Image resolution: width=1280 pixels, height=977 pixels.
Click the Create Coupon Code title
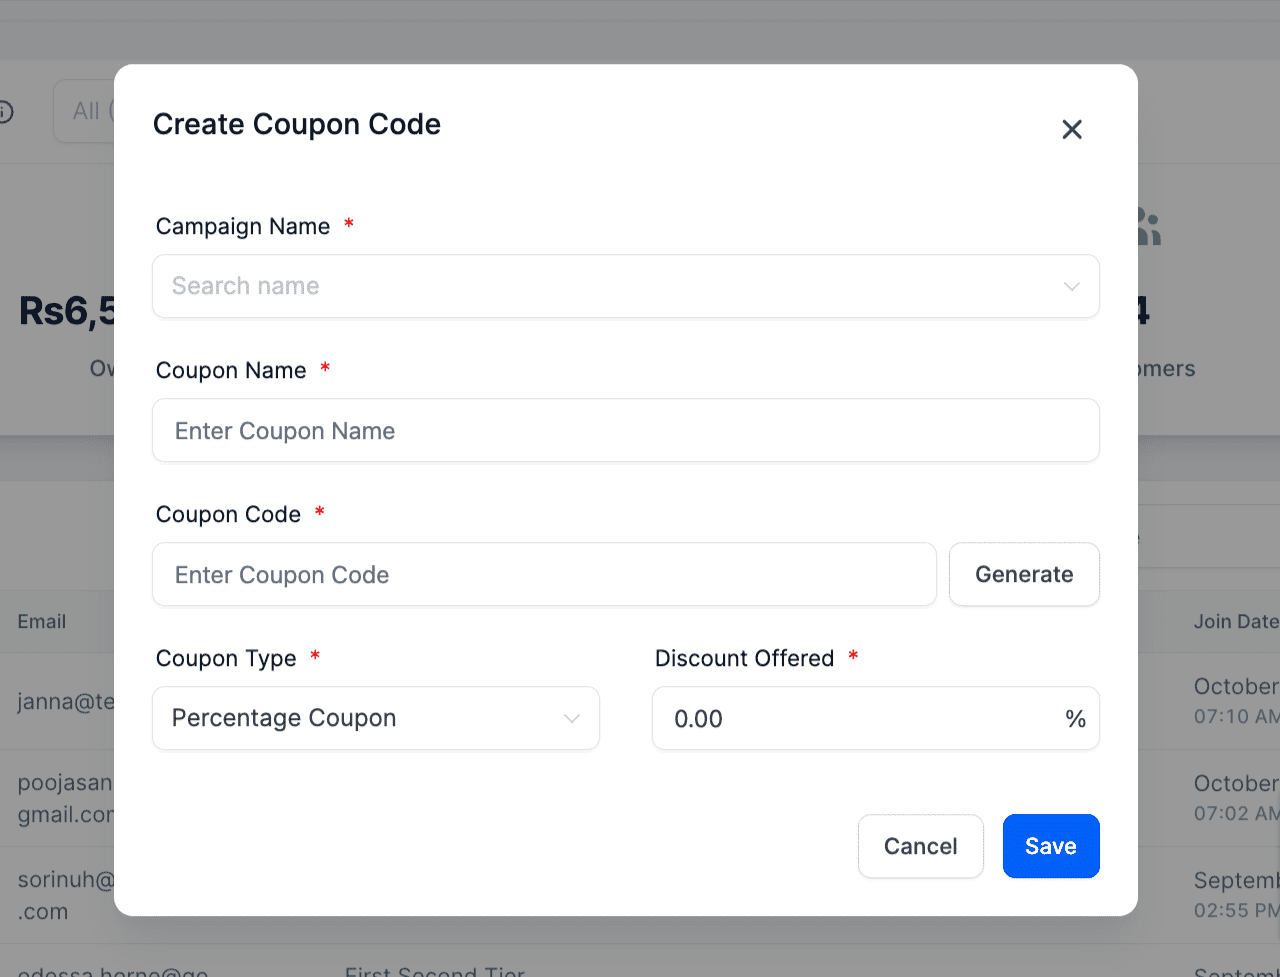point(297,124)
